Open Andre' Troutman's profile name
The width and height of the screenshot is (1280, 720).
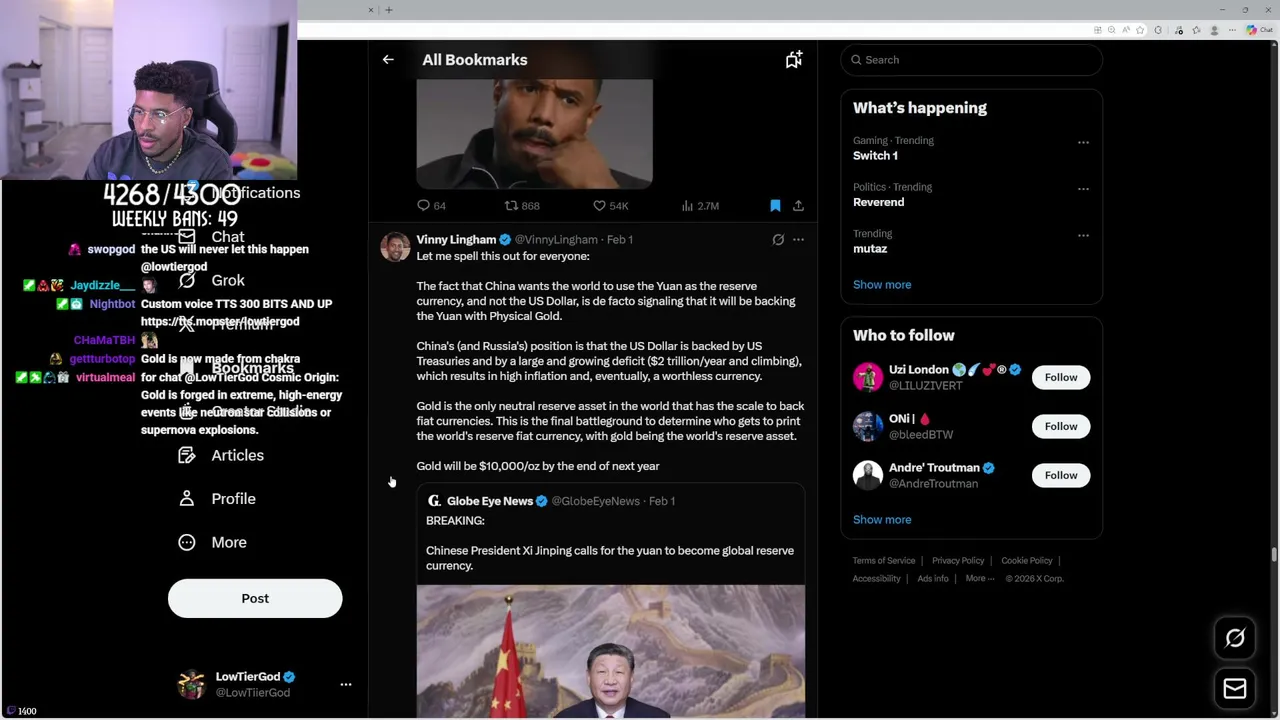coord(934,468)
